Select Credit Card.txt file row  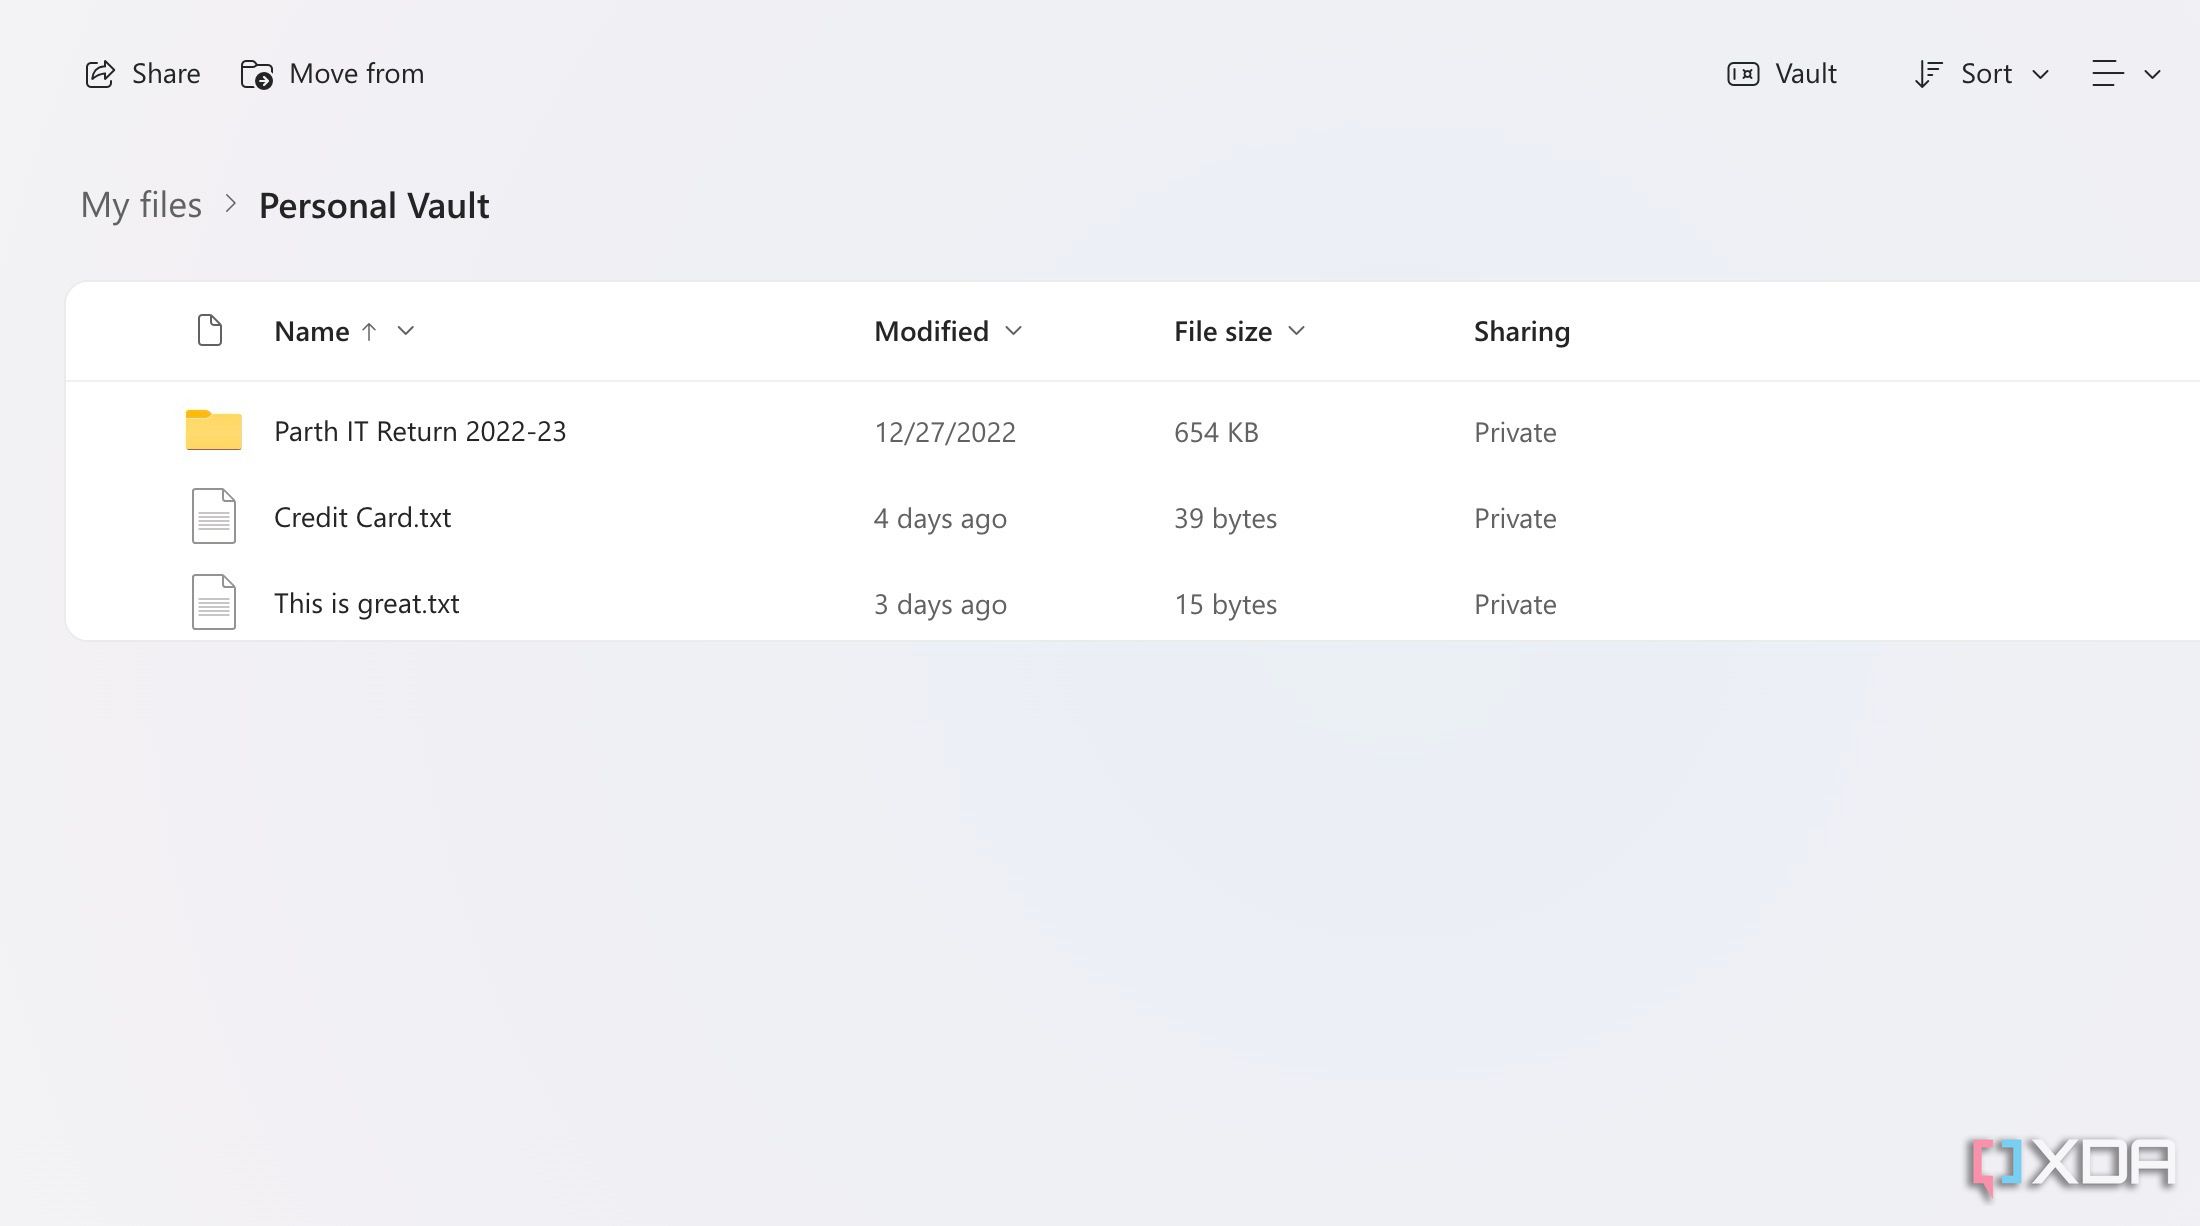(x=362, y=516)
